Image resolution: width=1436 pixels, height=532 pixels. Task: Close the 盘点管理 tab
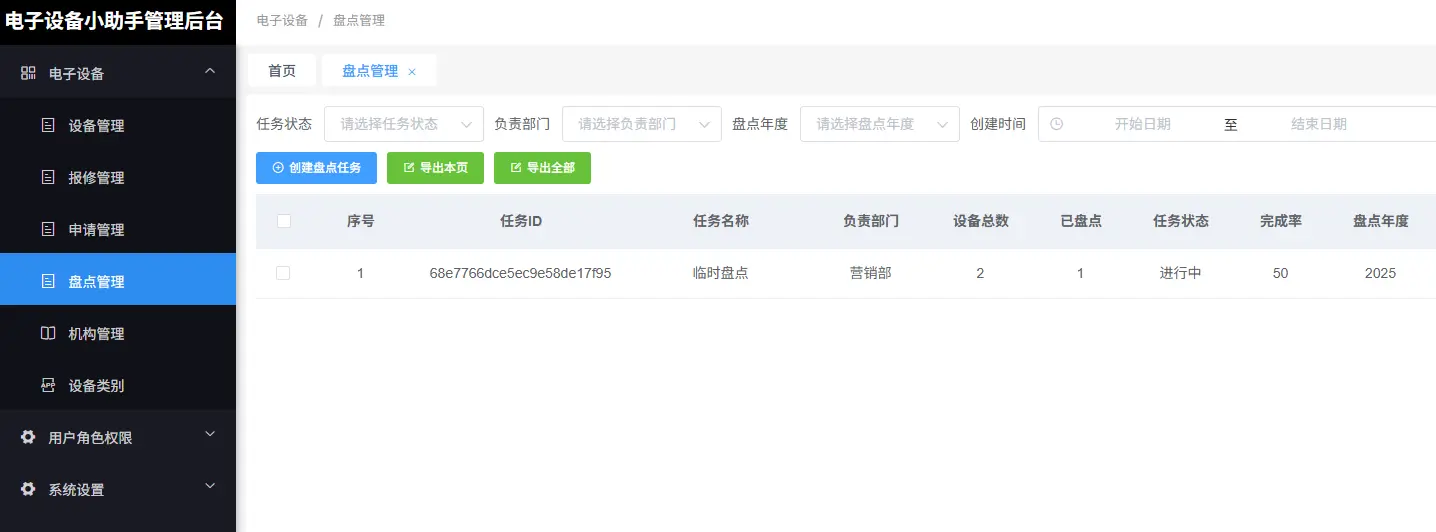(412, 72)
